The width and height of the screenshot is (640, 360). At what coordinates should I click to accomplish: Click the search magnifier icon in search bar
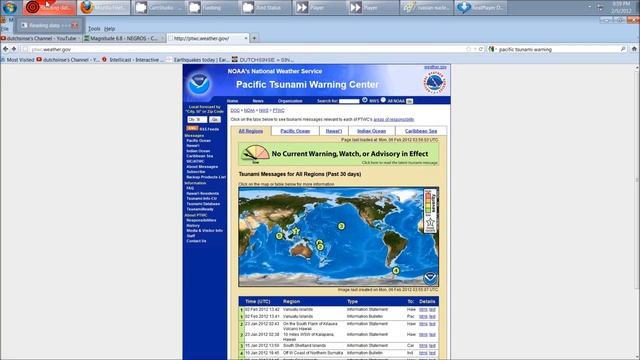[x=623, y=49]
